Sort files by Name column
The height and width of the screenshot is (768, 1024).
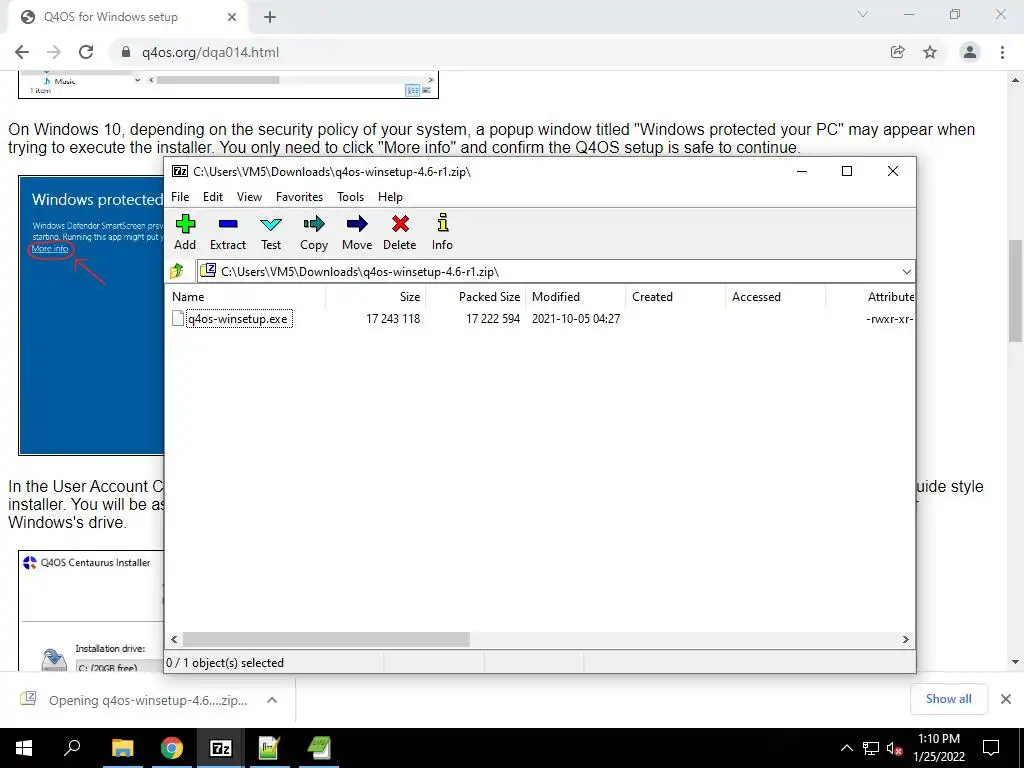tap(247, 296)
